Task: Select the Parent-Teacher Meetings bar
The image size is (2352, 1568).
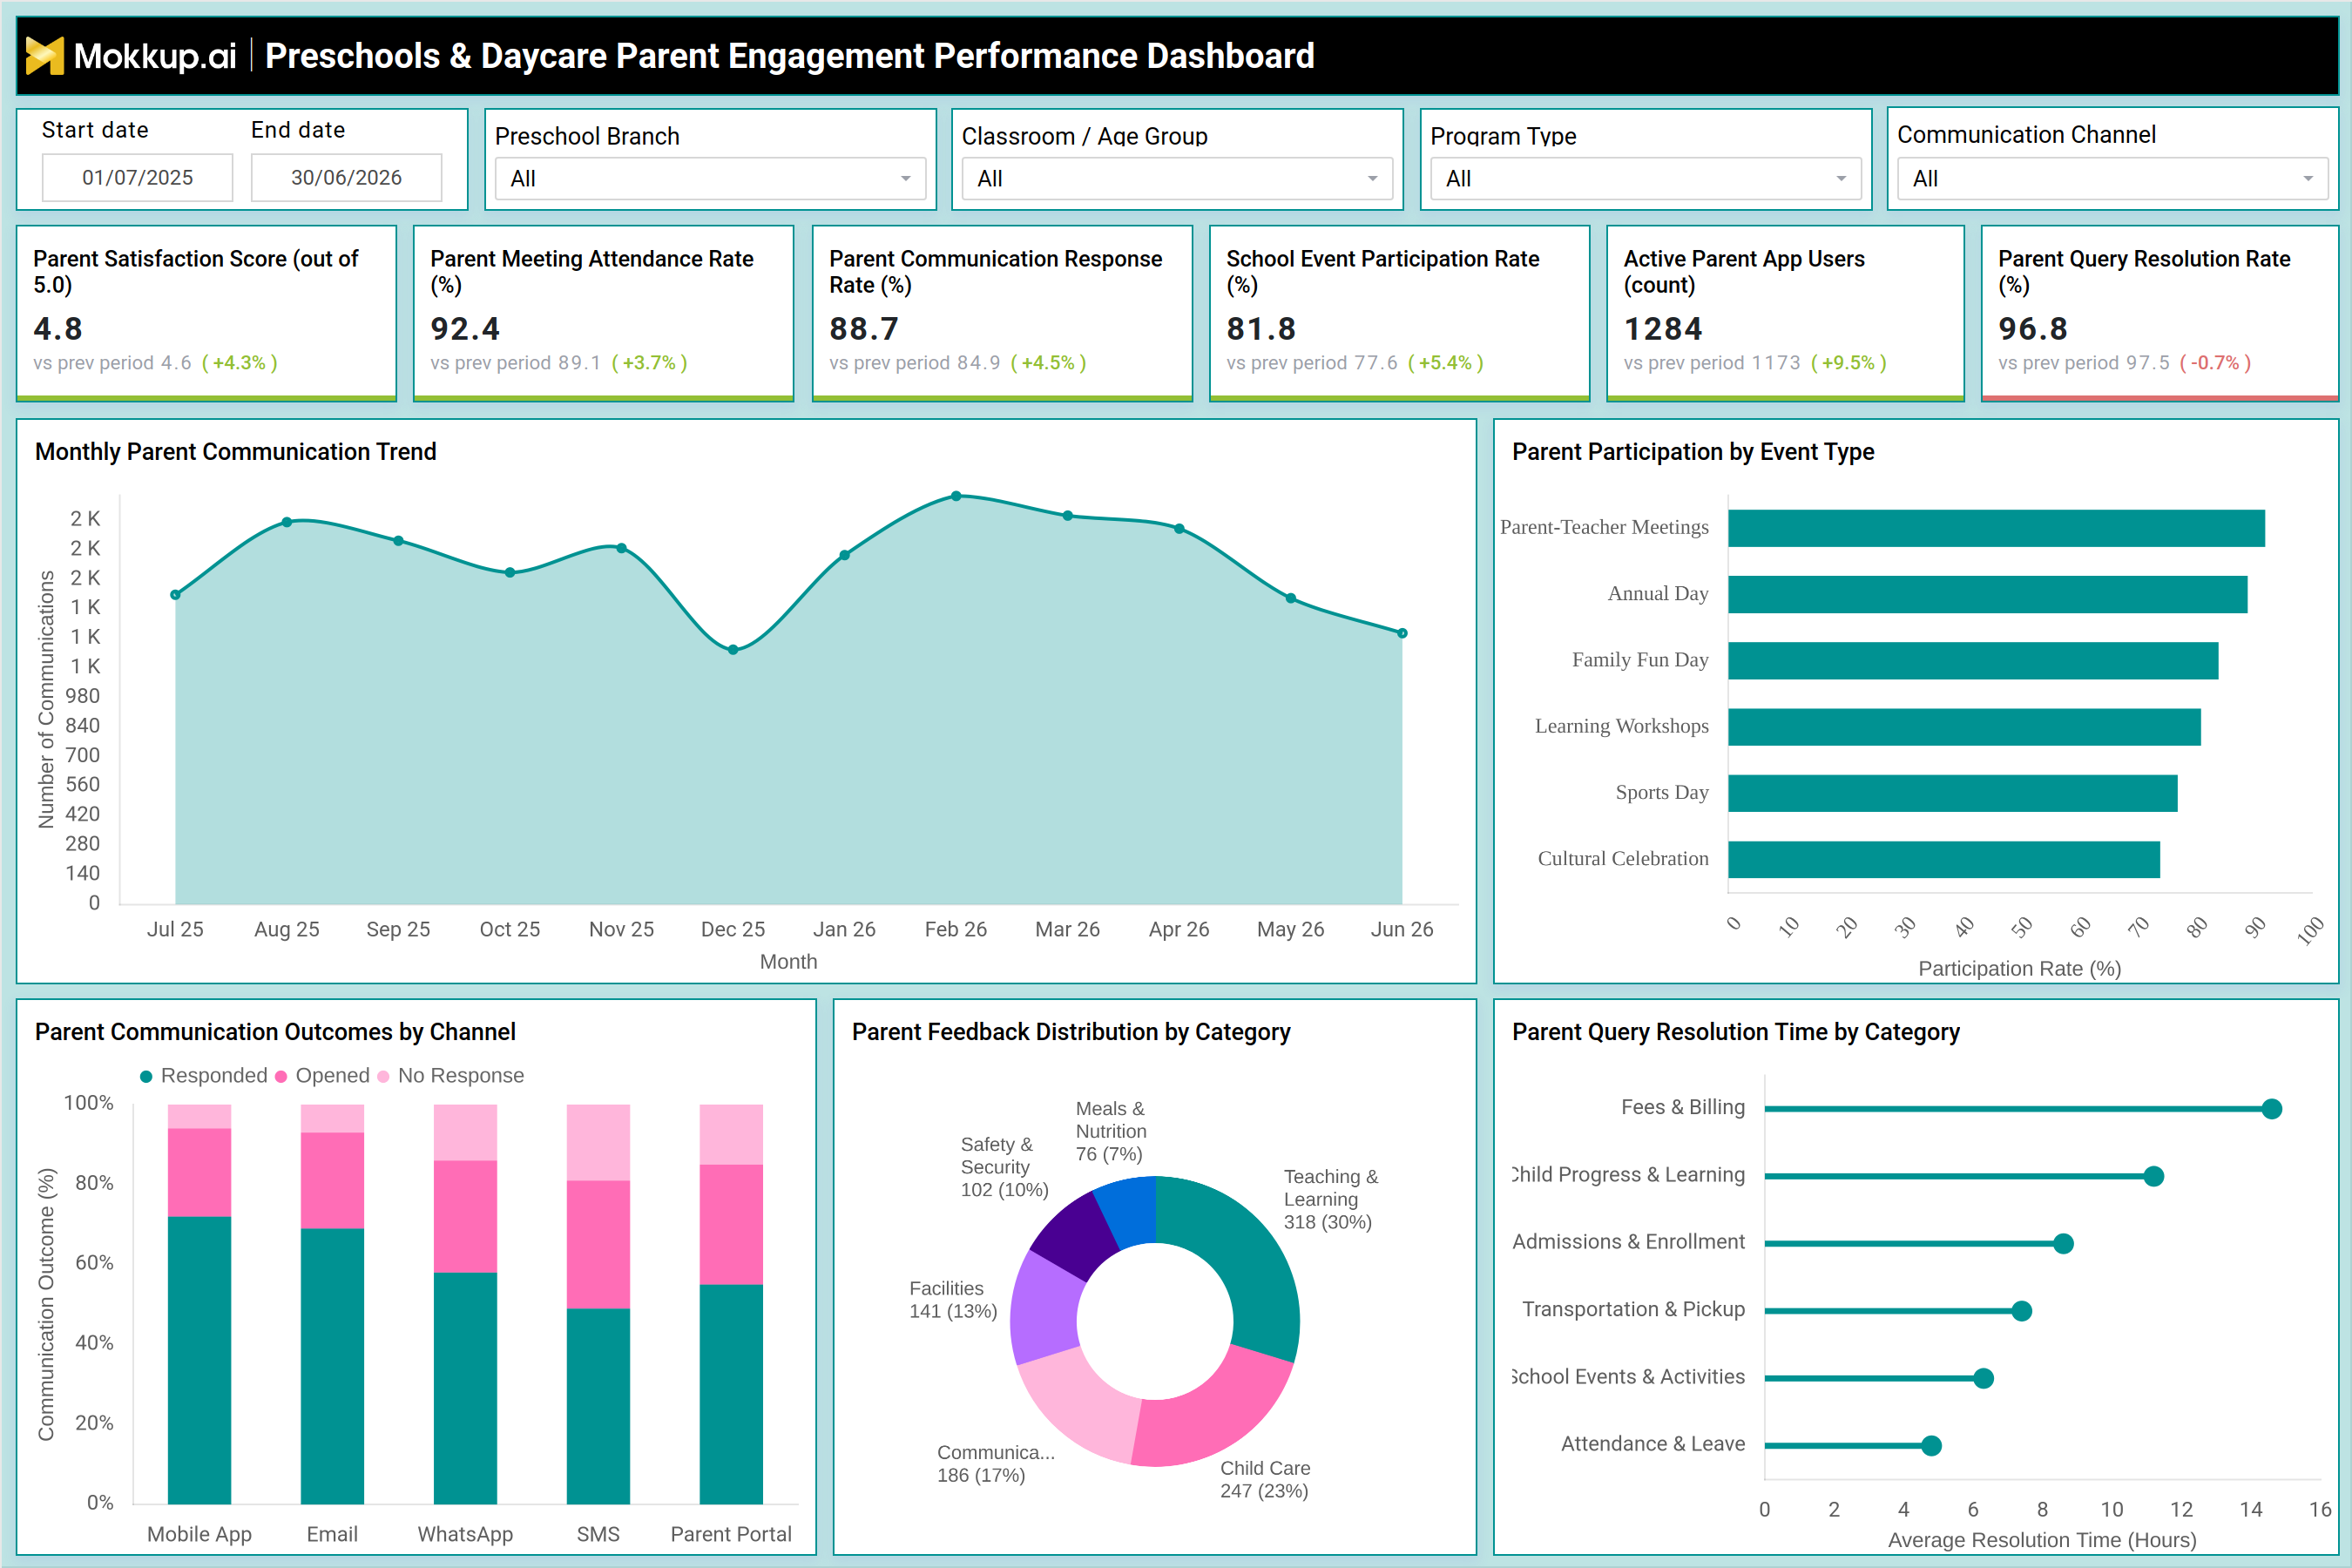Action: [x=1996, y=528]
